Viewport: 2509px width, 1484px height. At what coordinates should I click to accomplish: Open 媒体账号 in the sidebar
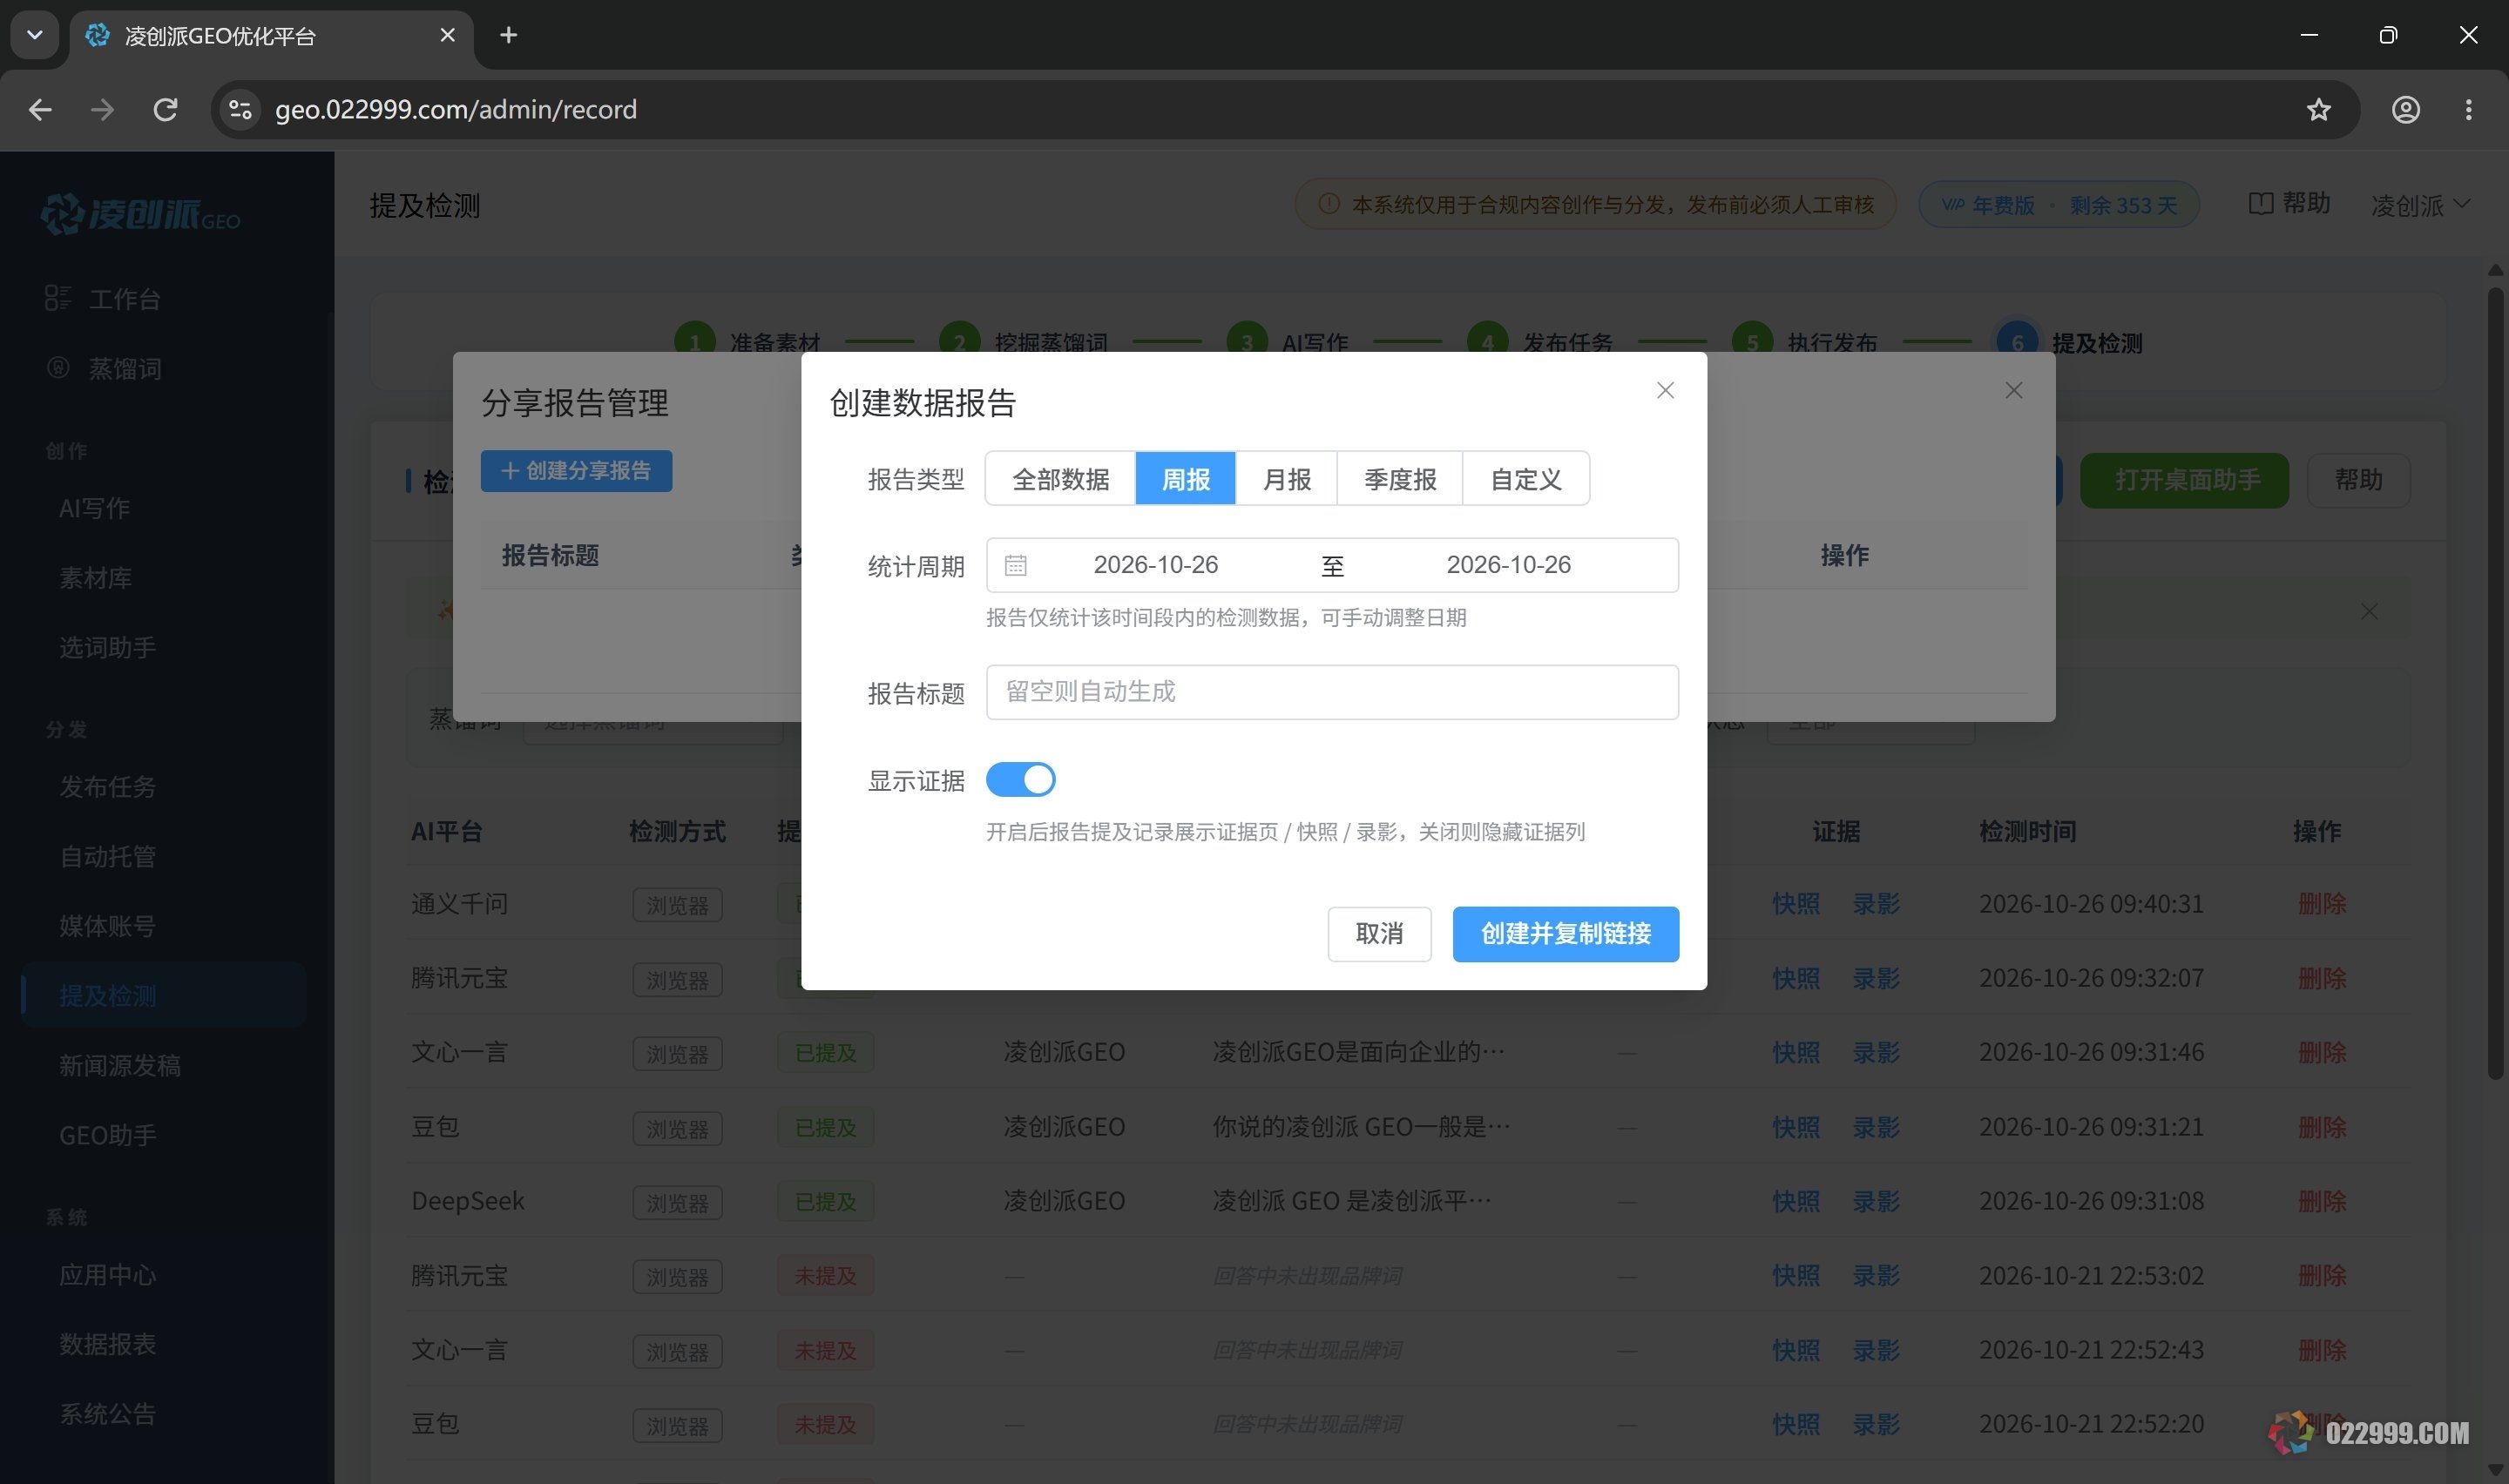107,926
